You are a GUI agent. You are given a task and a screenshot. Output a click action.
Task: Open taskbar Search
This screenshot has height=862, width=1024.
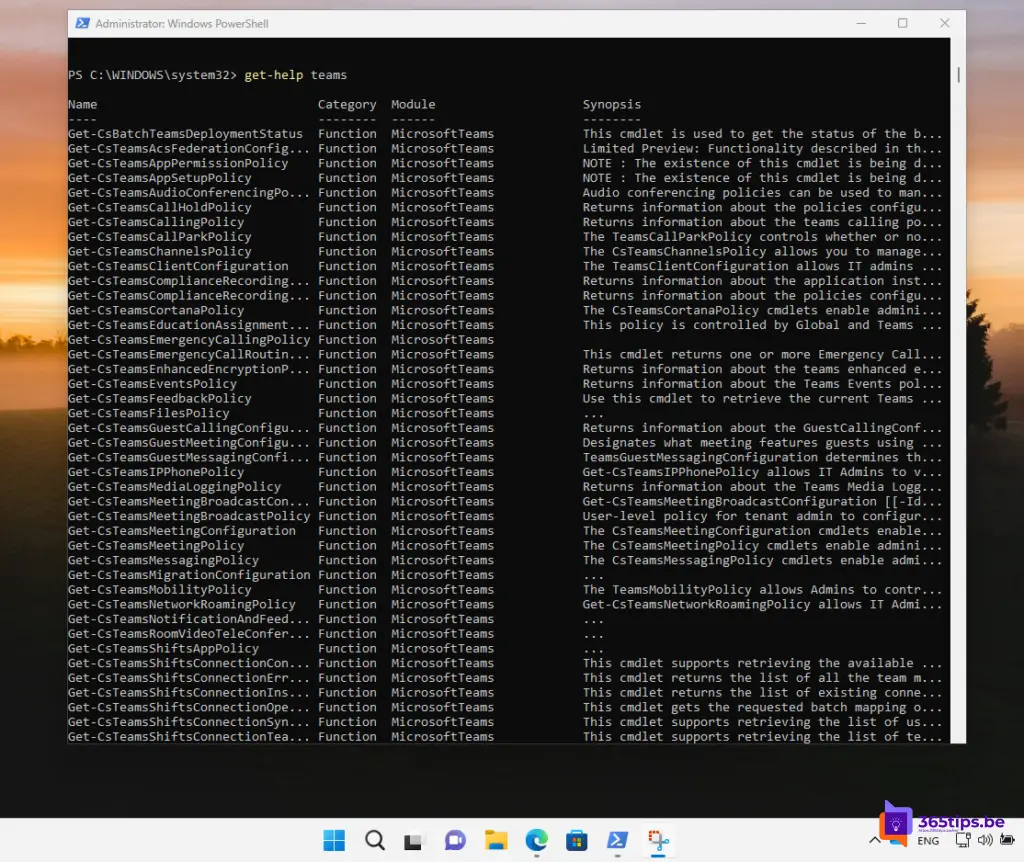(374, 840)
